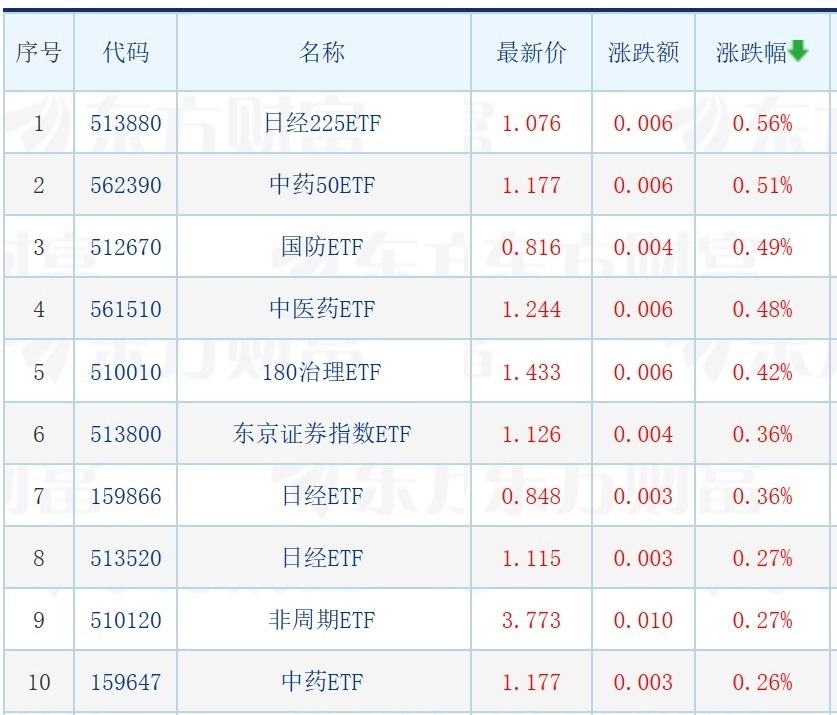This screenshot has height=715, width=837.
Task: Click the 180治理ETF fund name
Action: [x=322, y=372]
